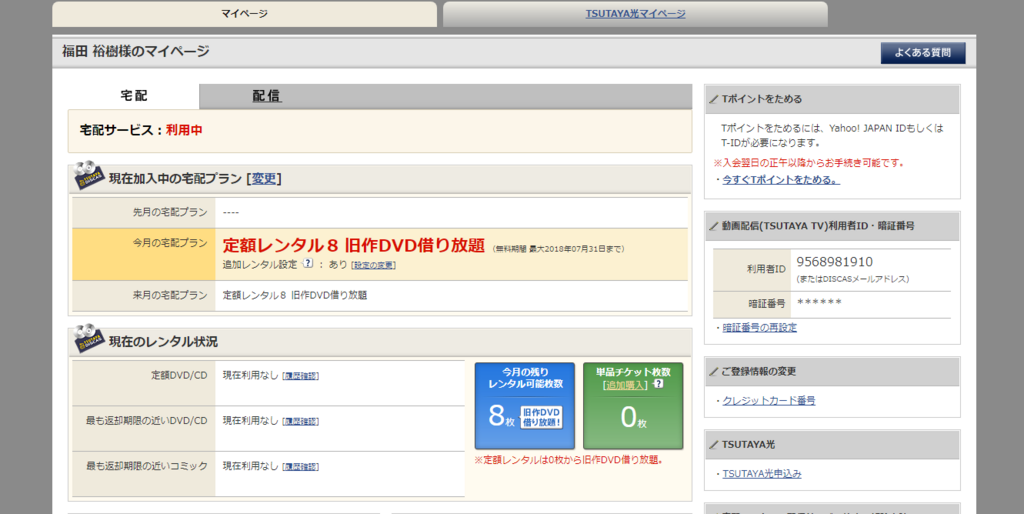This screenshot has height=514, width=1024.
Task: Open 履歴確認 link for 最も返却期限の近いDVD/CD
Action: pyautogui.click(x=300, y=422)
